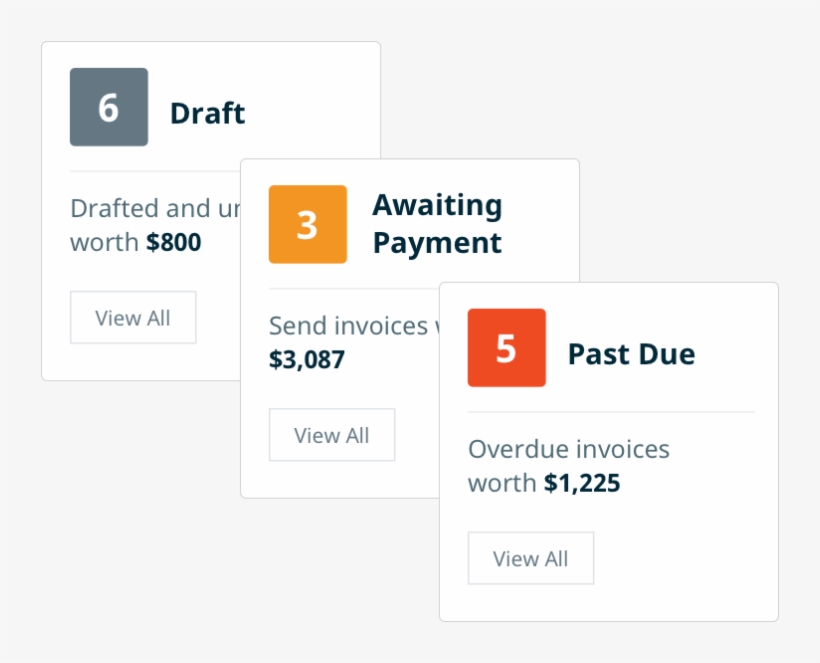The image size is (820, 663).
Task: Select the Awaiting Payment status indicator square
Action: [x=307, y=224]
